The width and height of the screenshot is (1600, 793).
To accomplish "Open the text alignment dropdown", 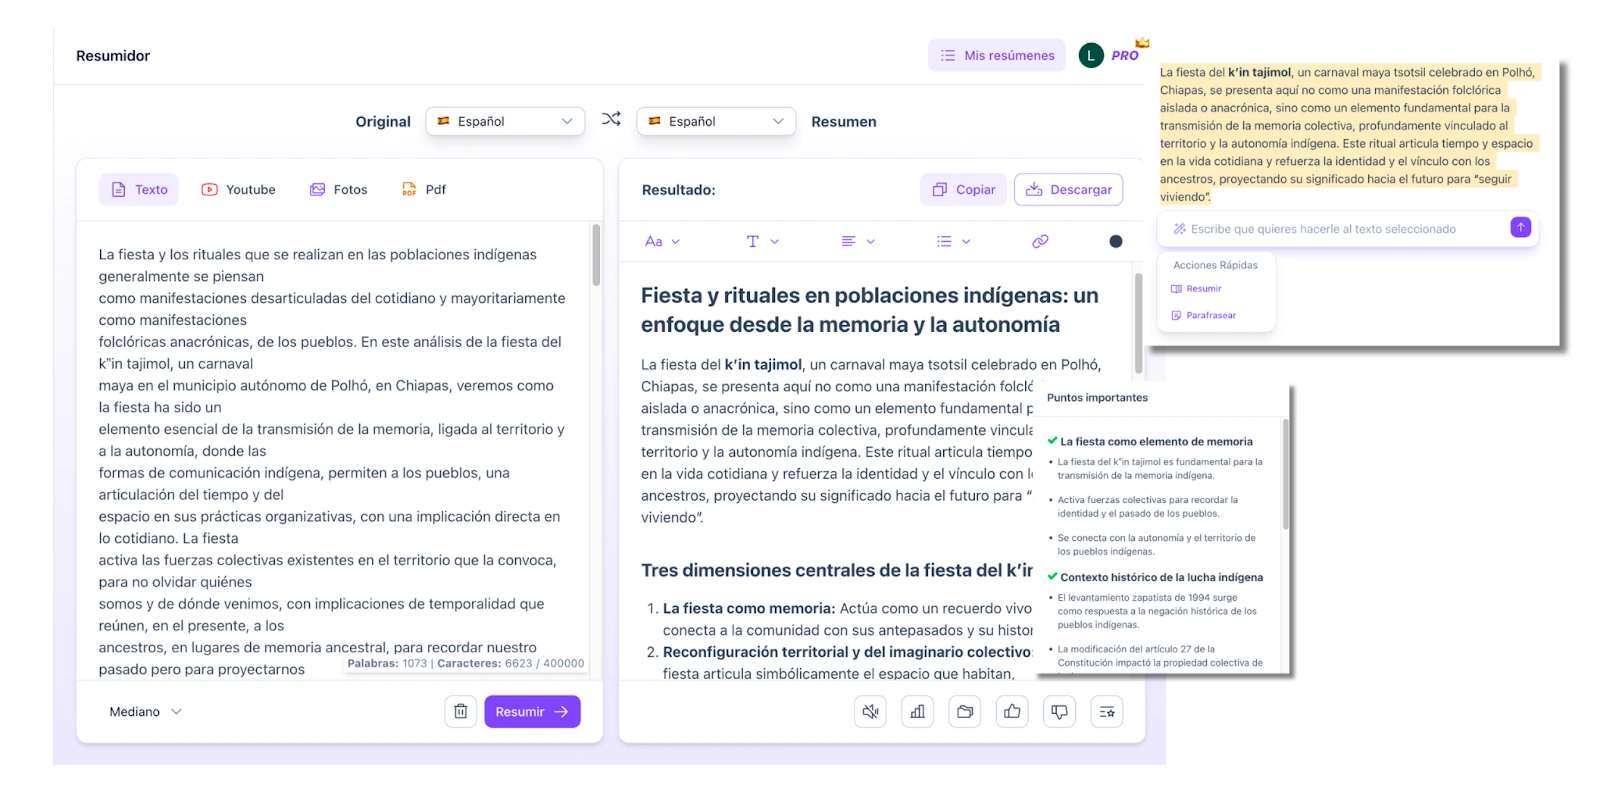I will click(858, 241).
